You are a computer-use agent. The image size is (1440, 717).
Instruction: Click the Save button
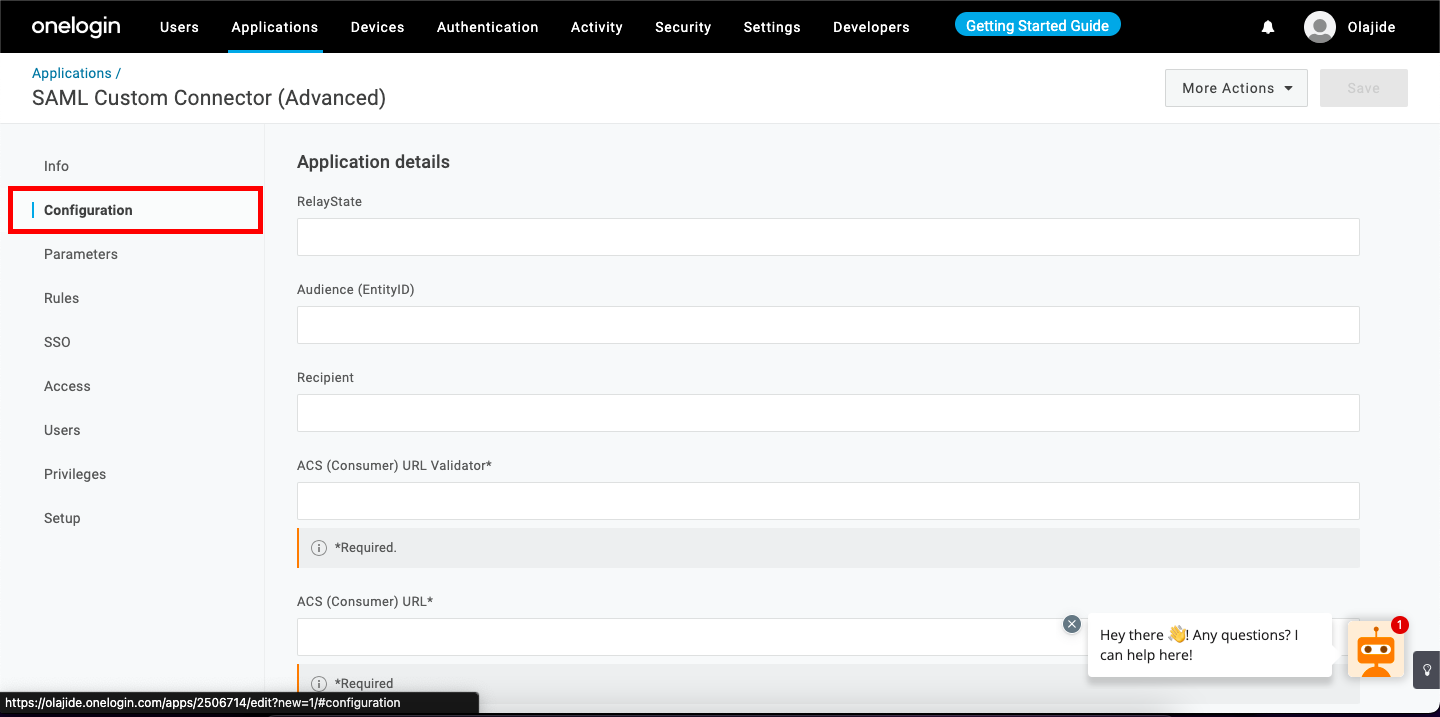coord(1364,88)
